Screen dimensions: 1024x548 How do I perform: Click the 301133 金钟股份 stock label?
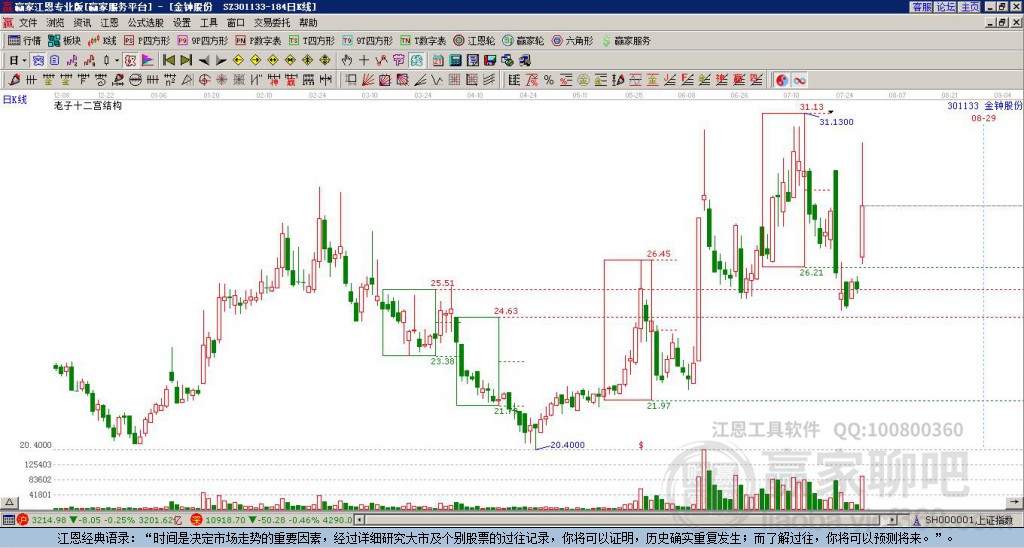pyautogui.click(x=984, y=105)
